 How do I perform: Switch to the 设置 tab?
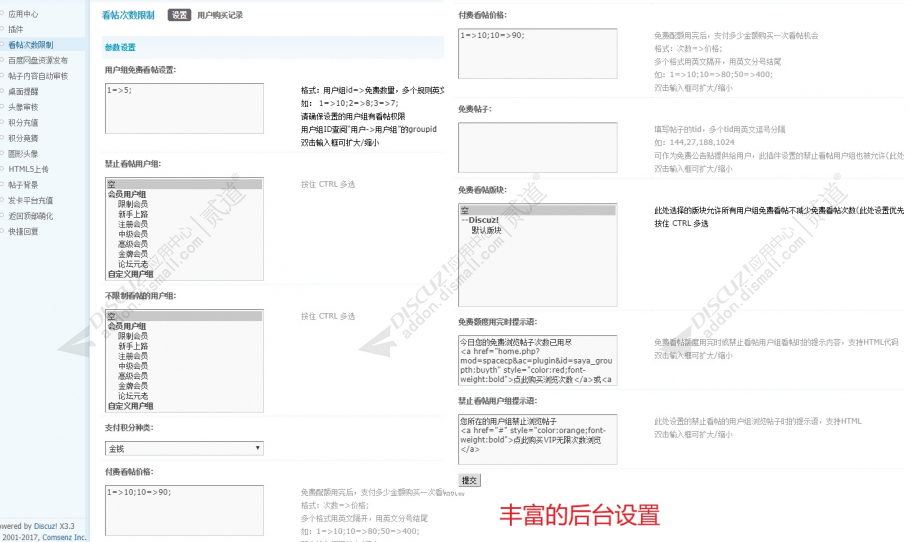(179, 15)
